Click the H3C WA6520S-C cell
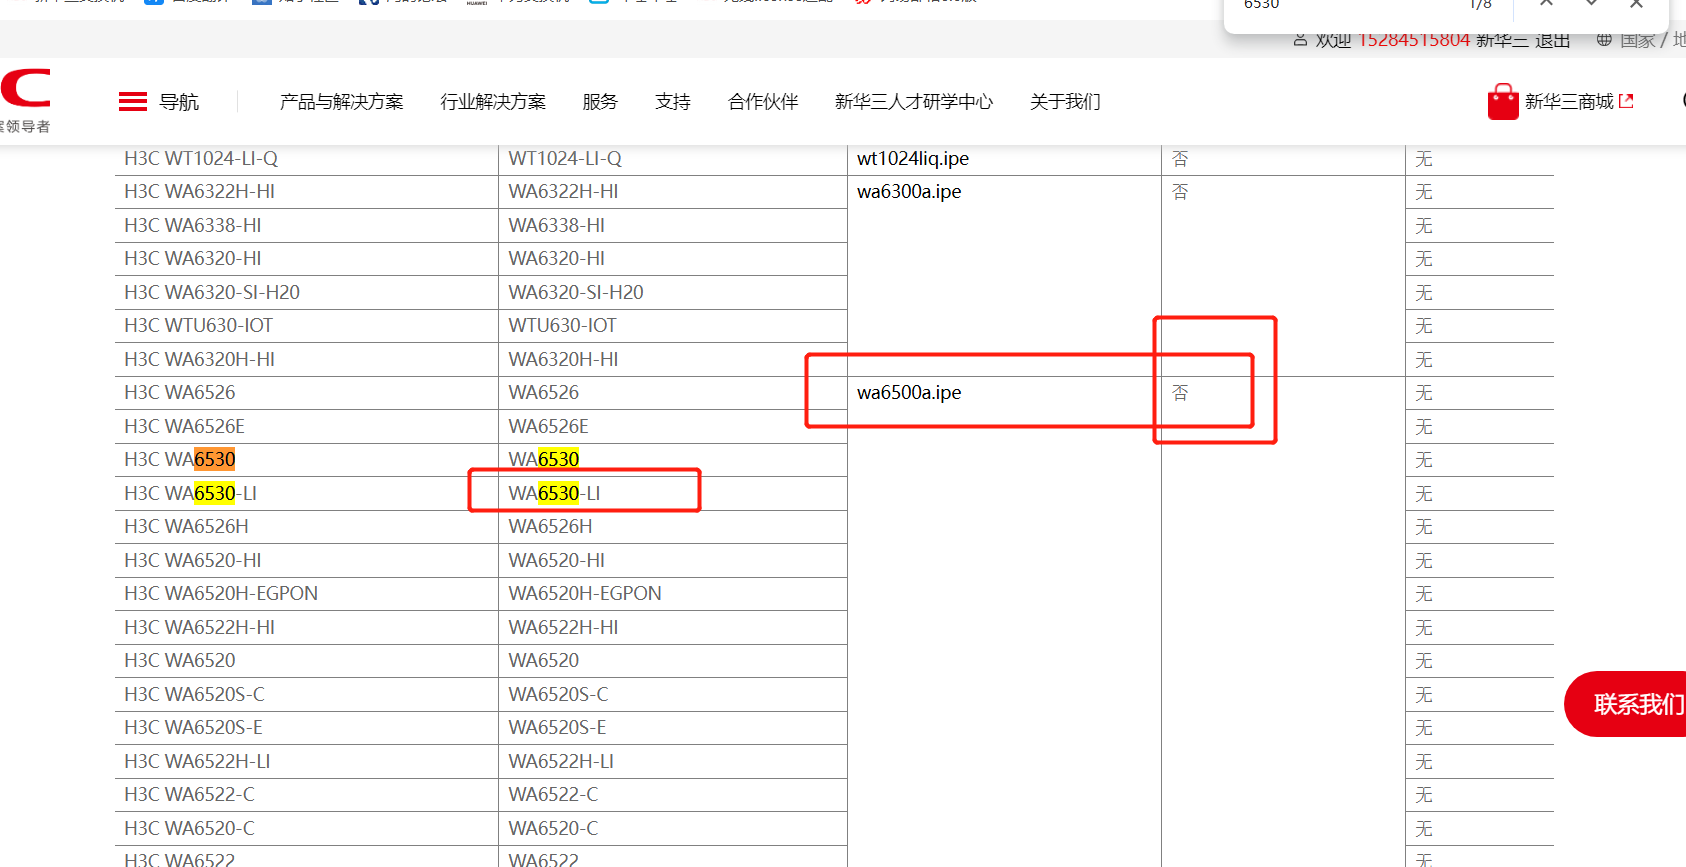This screenshot has height=867, width=1686. tap(194, 695)
